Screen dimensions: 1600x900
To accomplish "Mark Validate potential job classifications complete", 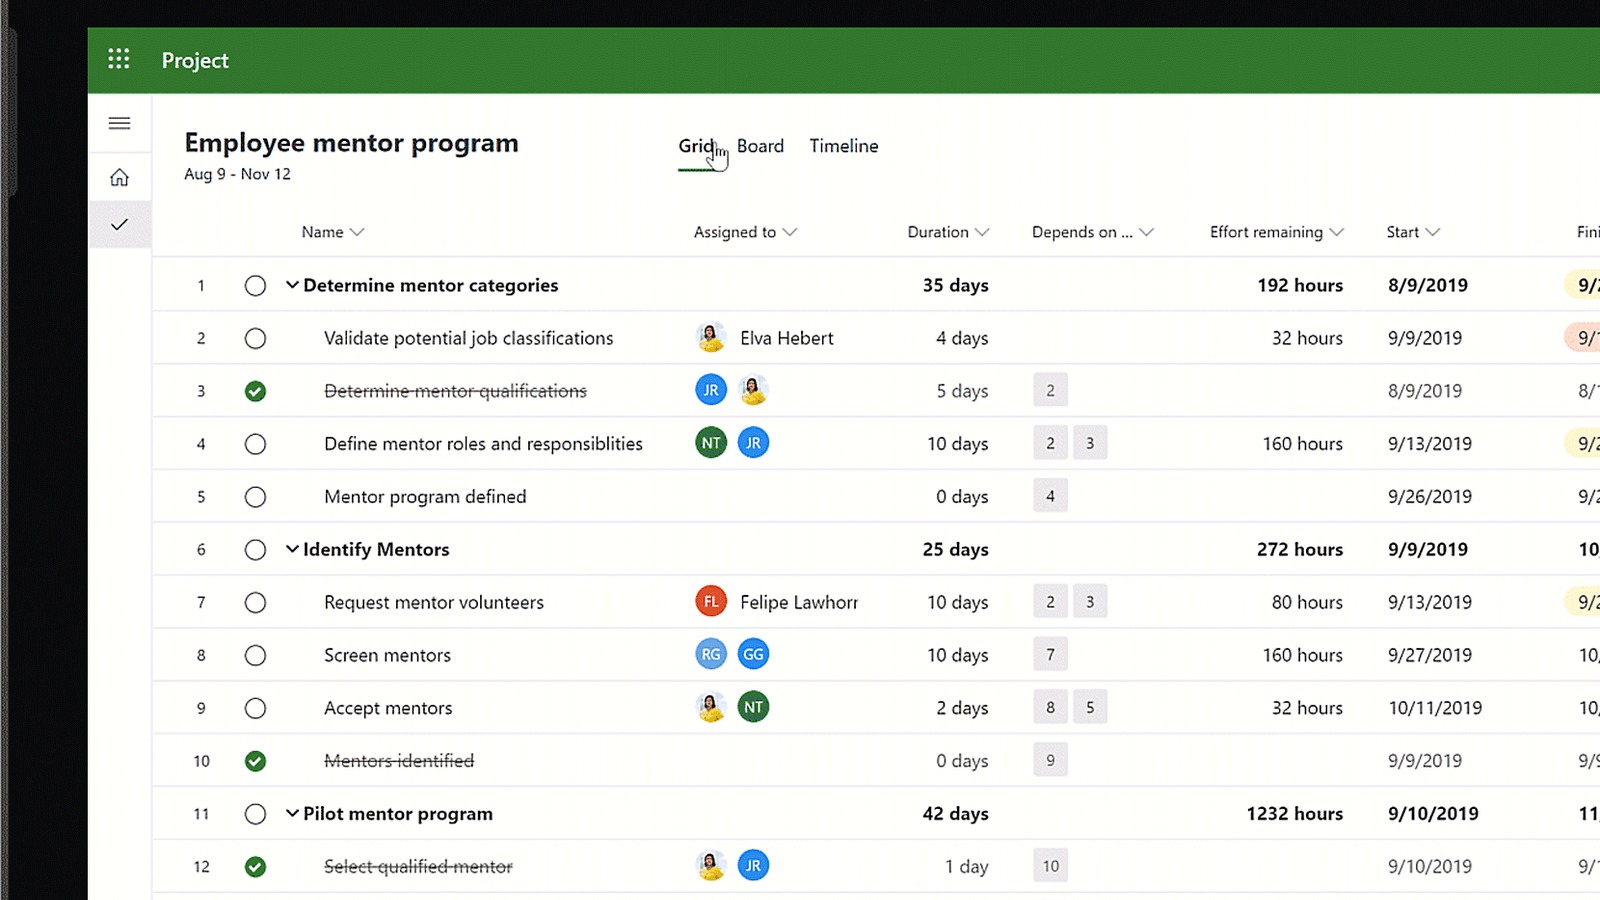I will point(255,338).
